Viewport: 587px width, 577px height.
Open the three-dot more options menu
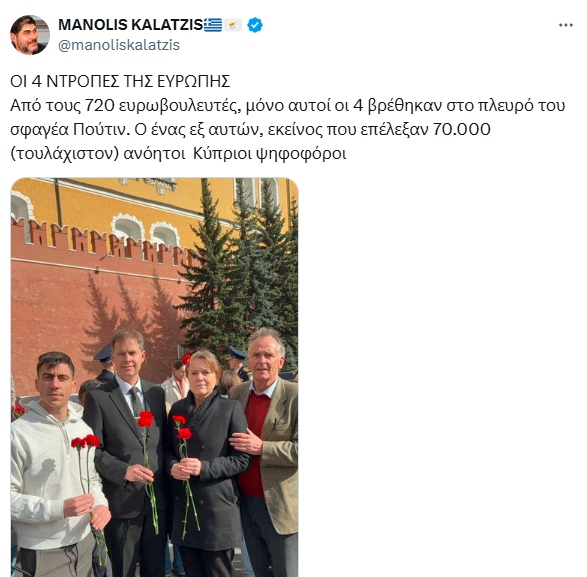pyautogui.click(x=565, y=25)
